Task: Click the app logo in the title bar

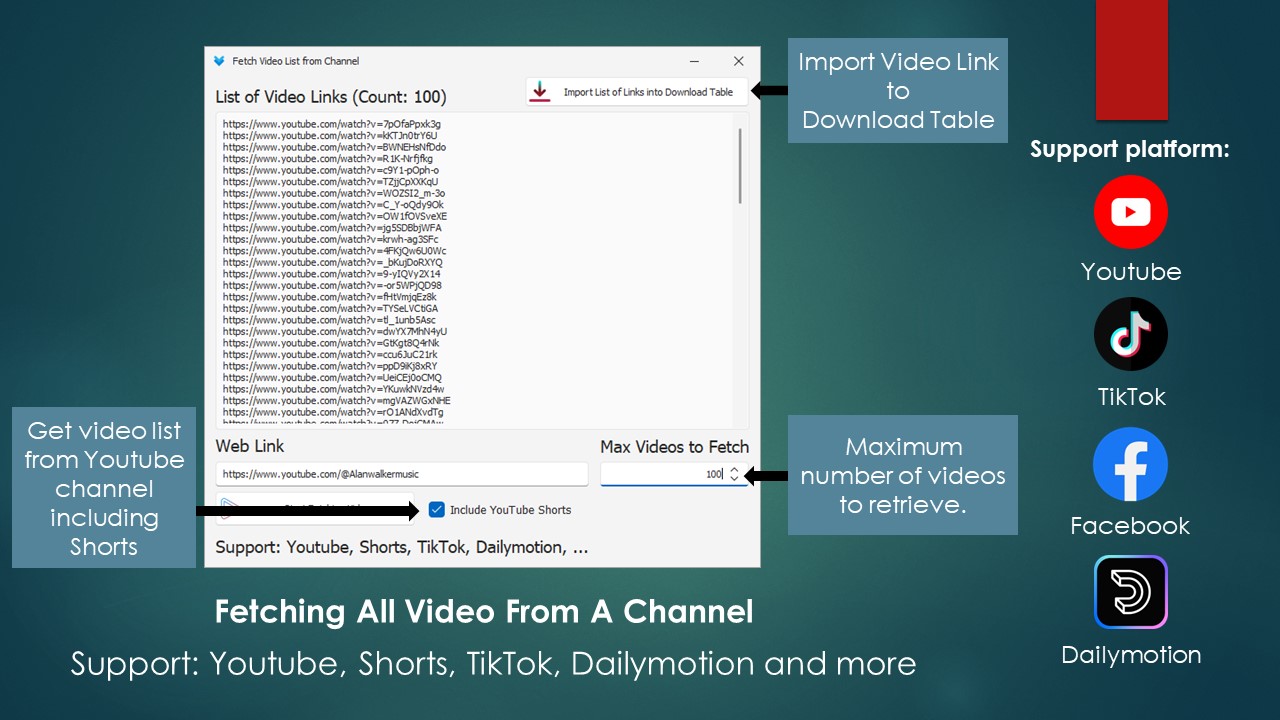Action: pos(219,60)
